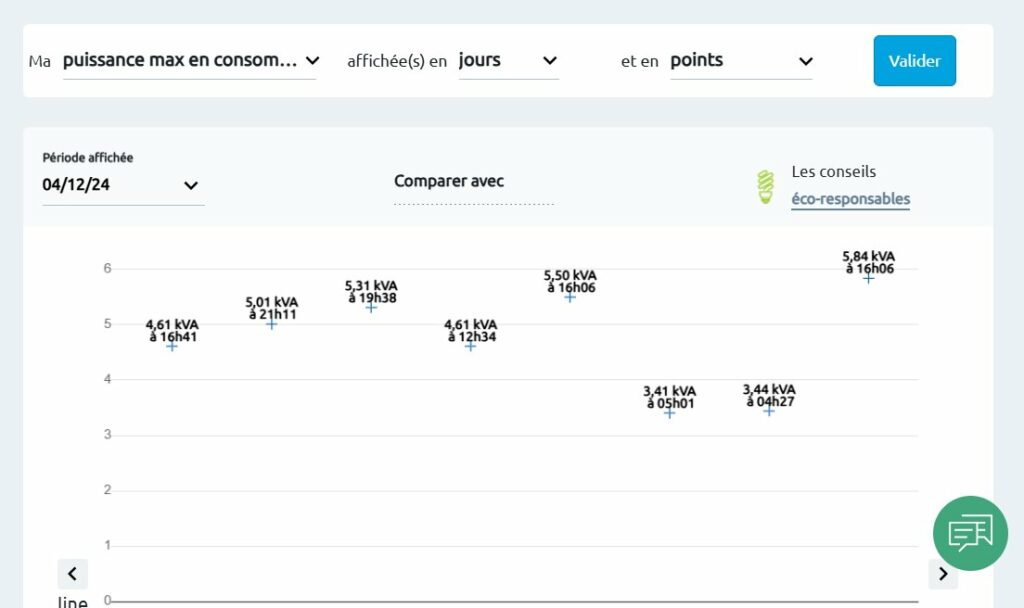Advance to next period with right arrow
Image resolution: width=1024 pixels, height=608 pixels.
(943, 574)
